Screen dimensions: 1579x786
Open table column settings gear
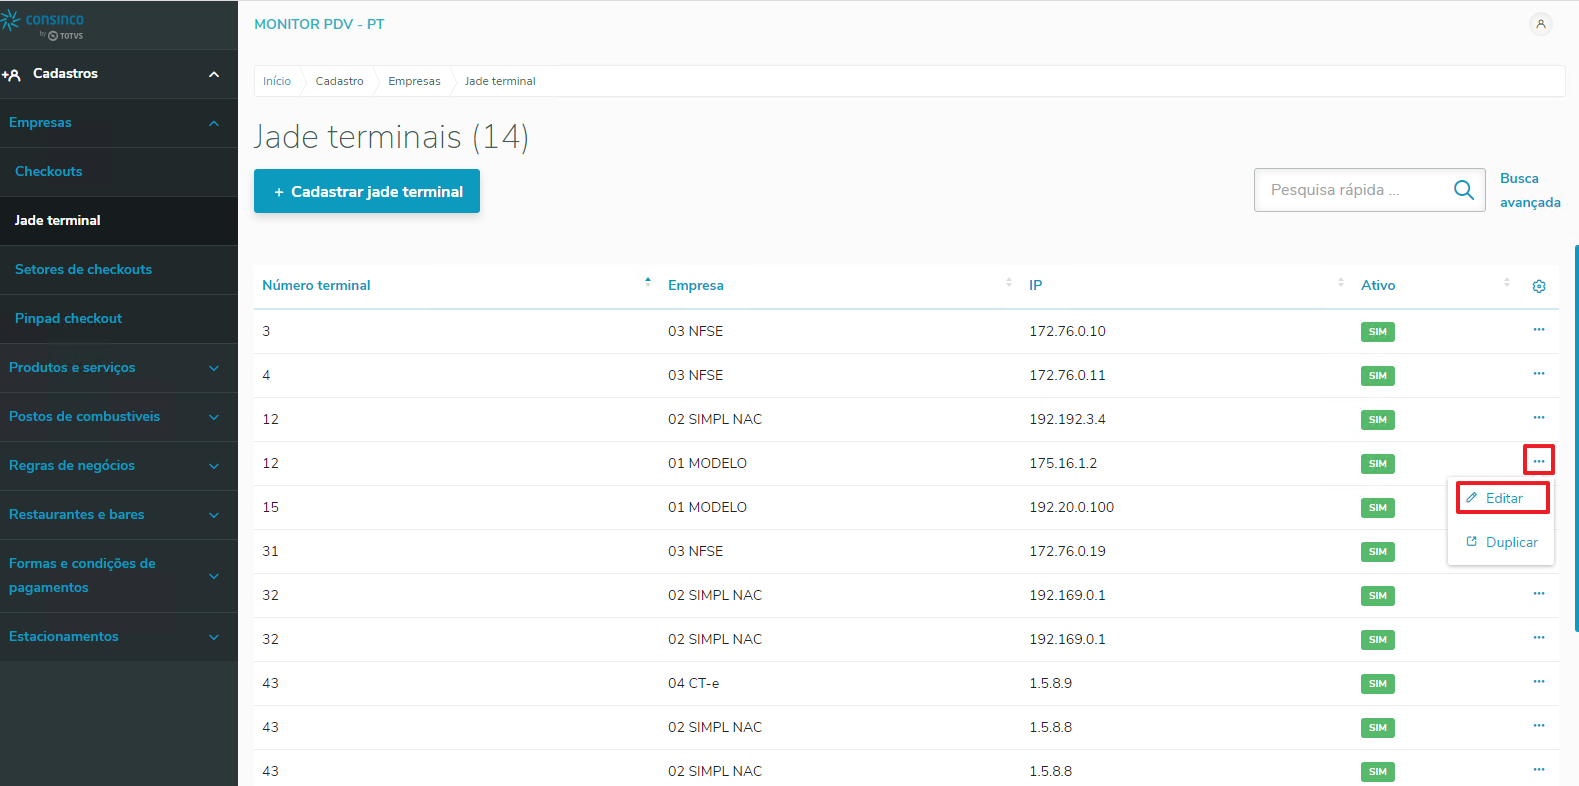coord(1539,286)
